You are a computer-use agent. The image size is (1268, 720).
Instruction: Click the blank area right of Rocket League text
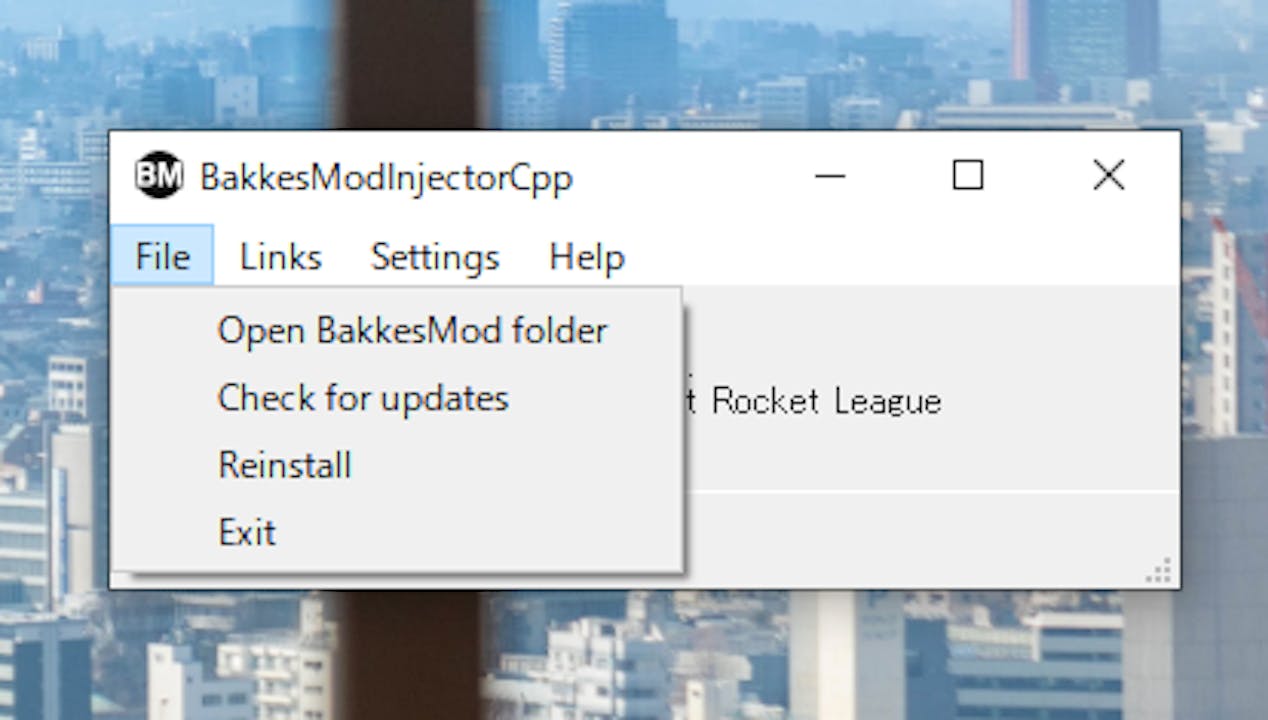click(x=1060, y=401)
